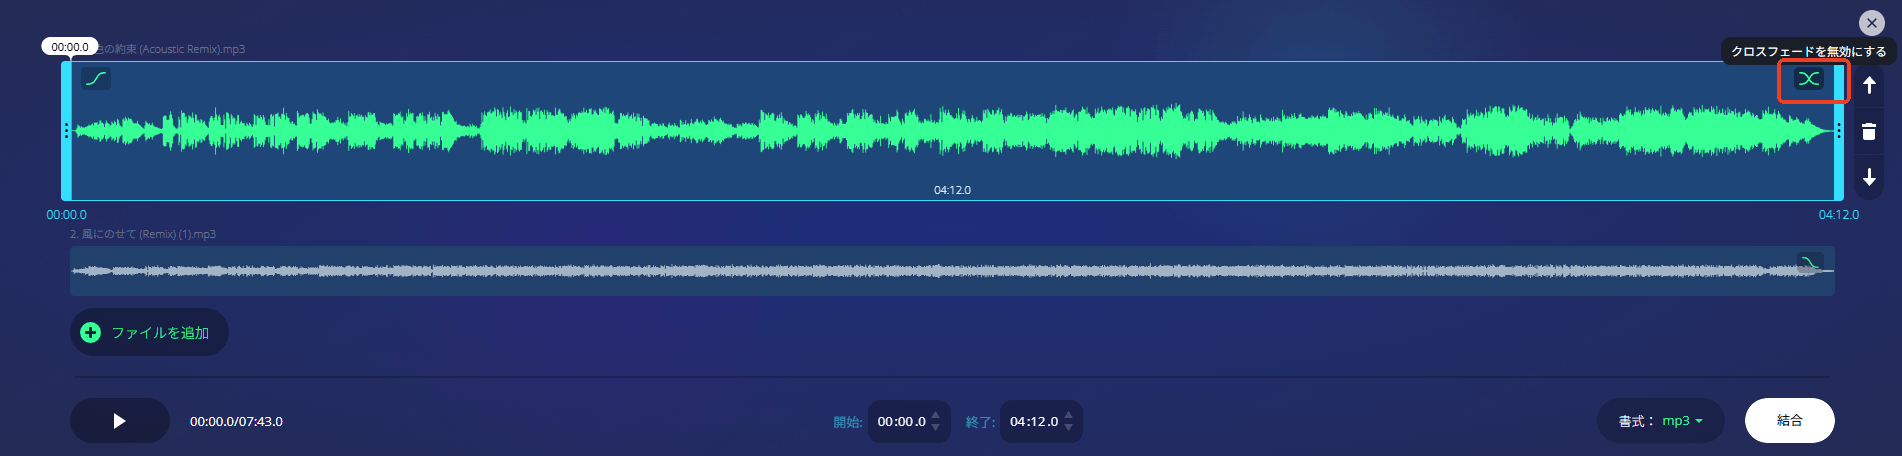Increase the end time with the up arrow
1902x456 pixels.
[x=1069, y=415]
